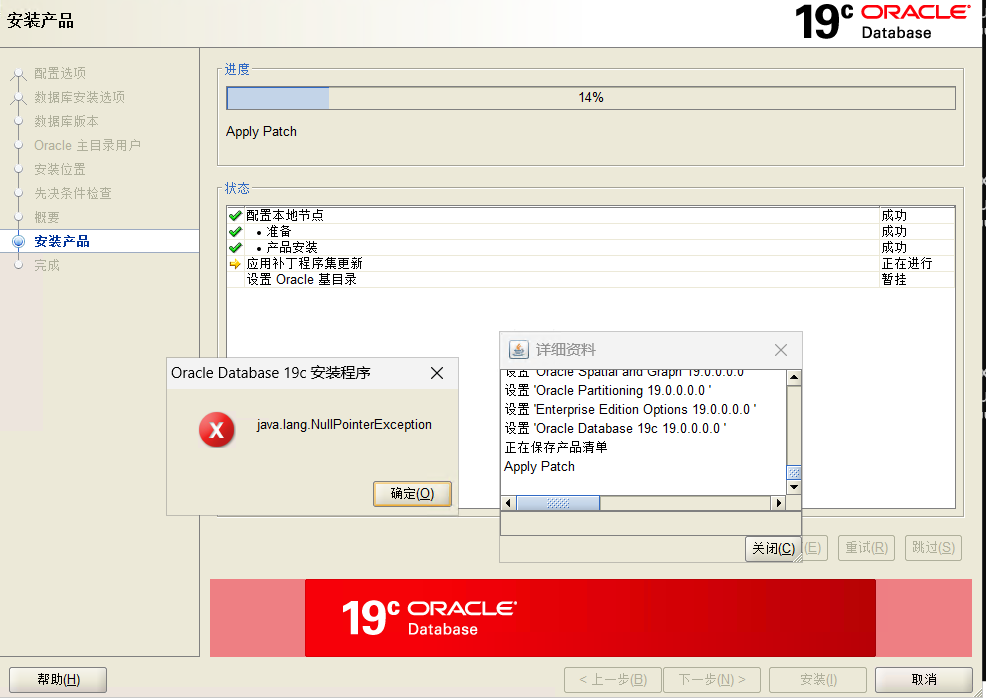Image resolution: width=986 pixels, height=700 pixels.
Task: Click the 取消 button
Action: click(x=924, y=679)
